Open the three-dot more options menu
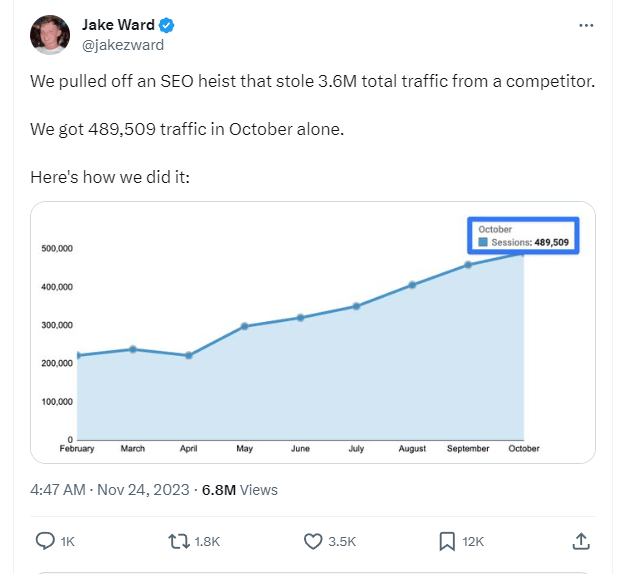625x574 pixels. 586,26
